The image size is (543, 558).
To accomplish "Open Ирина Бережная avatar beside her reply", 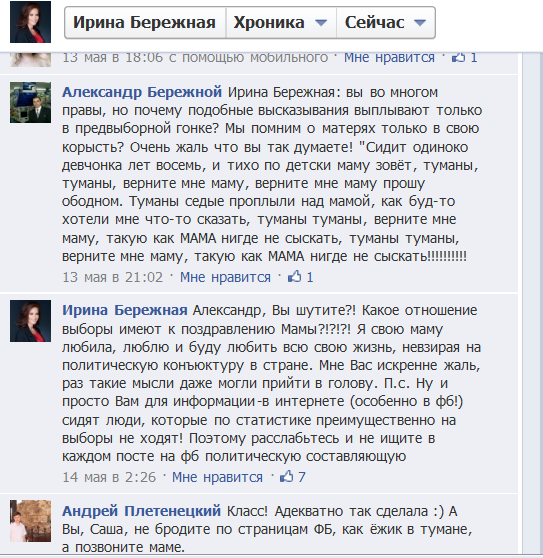I will coord(30,321).
